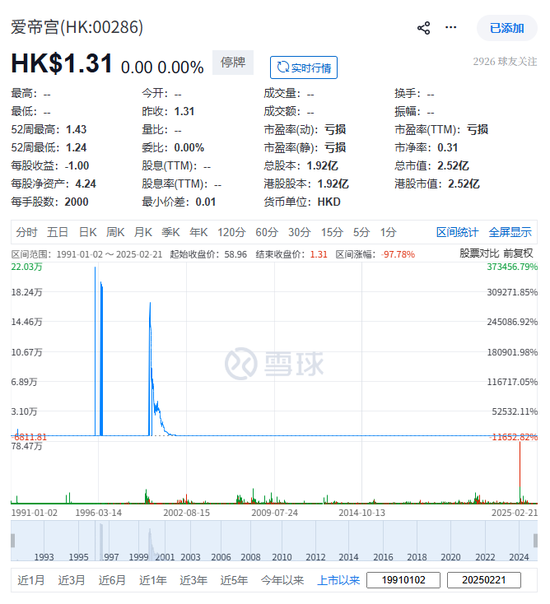Select the 今年以来 time range
The height and width of the screenshot is (604, 550).
pyautogui.click(x=282, y=580)
